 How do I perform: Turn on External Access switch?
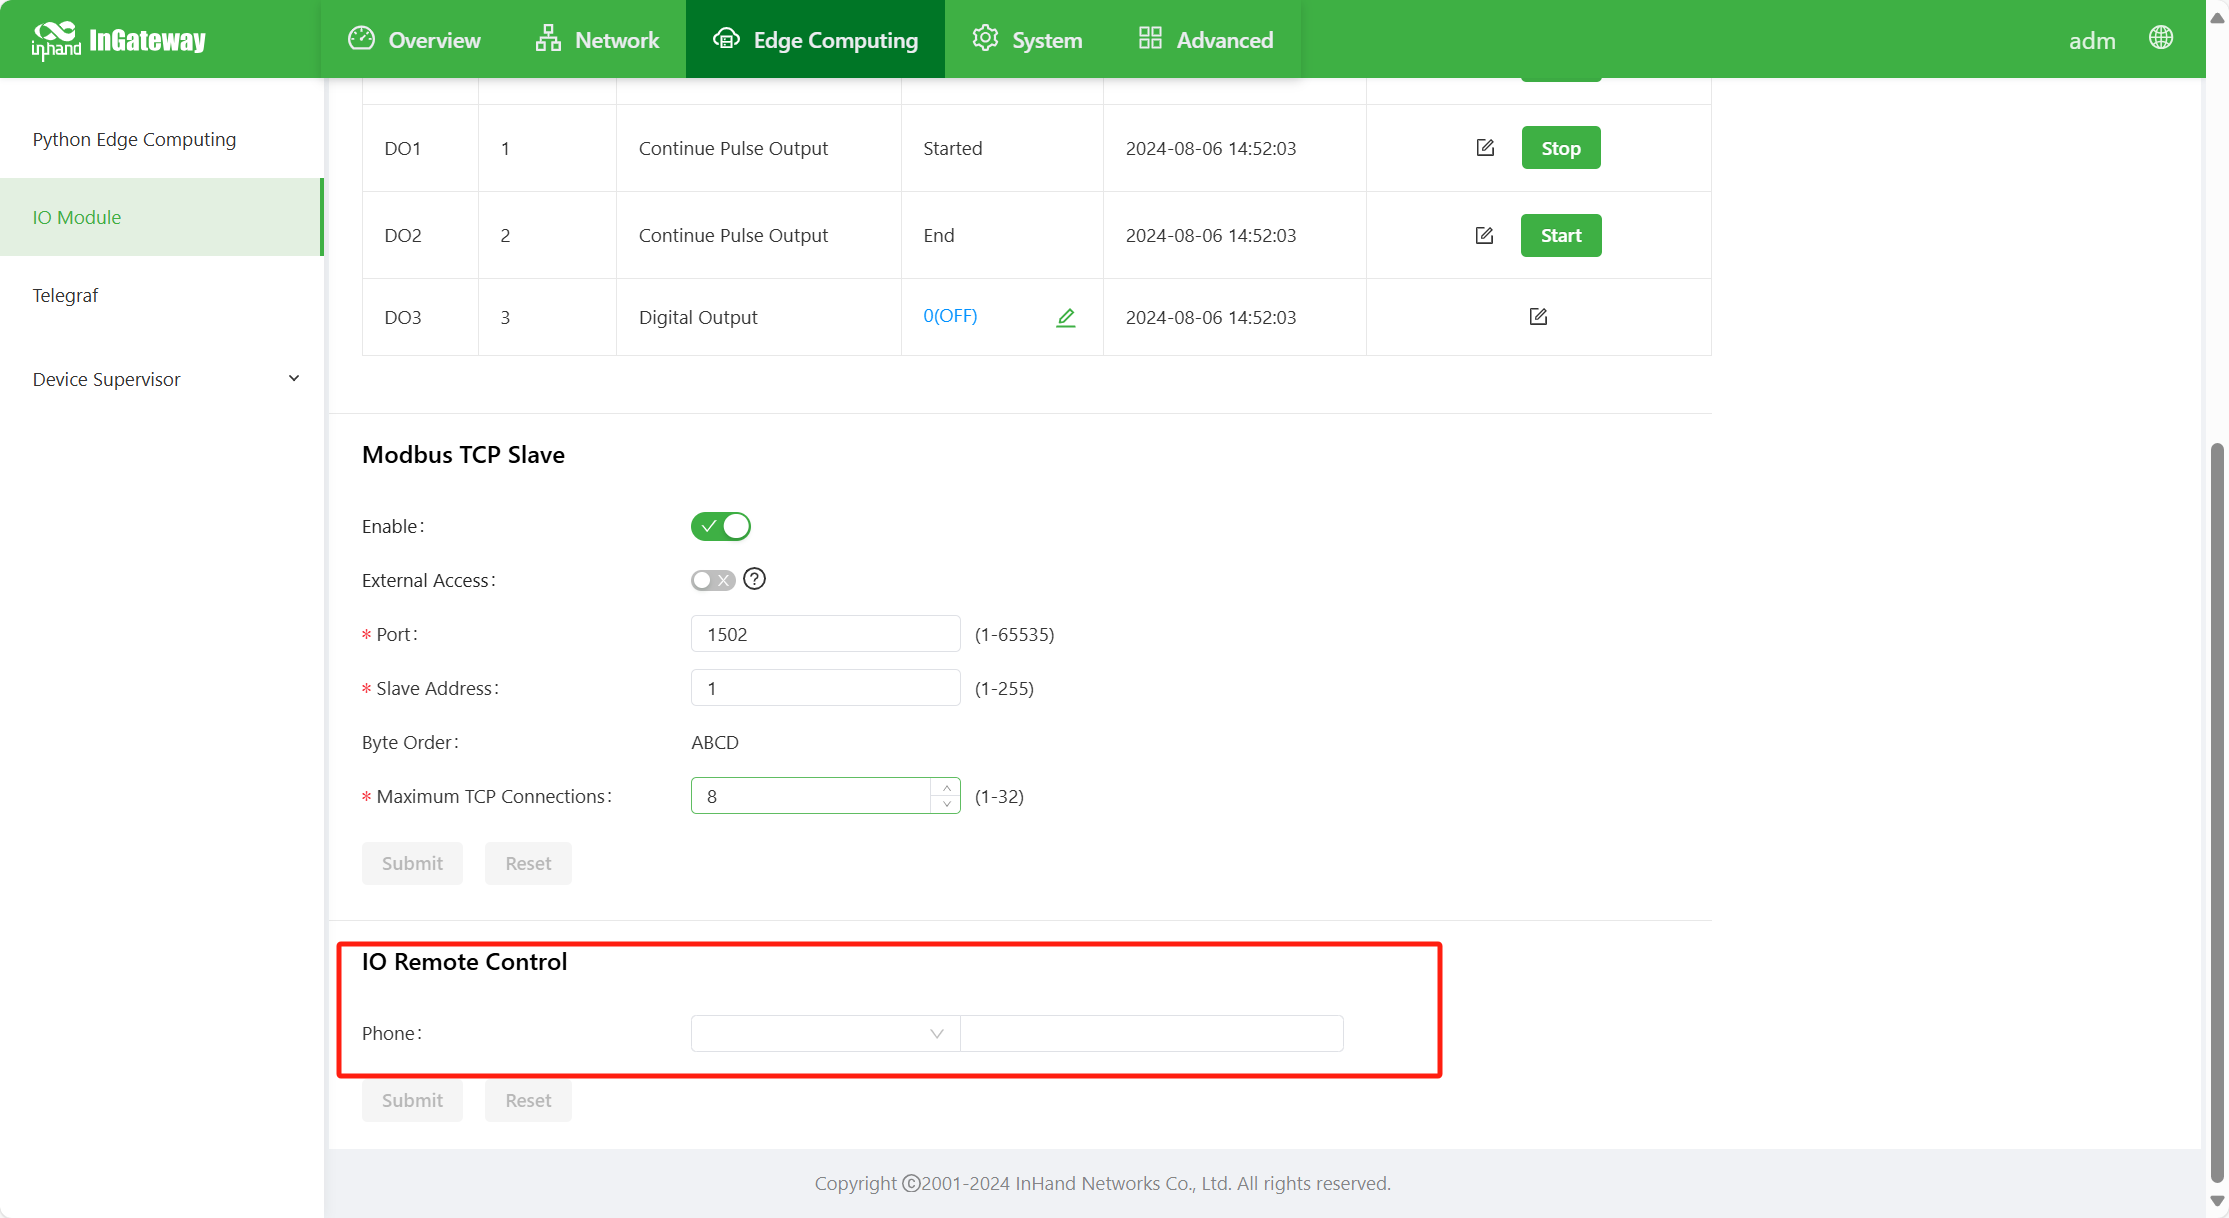pos(713,580)
